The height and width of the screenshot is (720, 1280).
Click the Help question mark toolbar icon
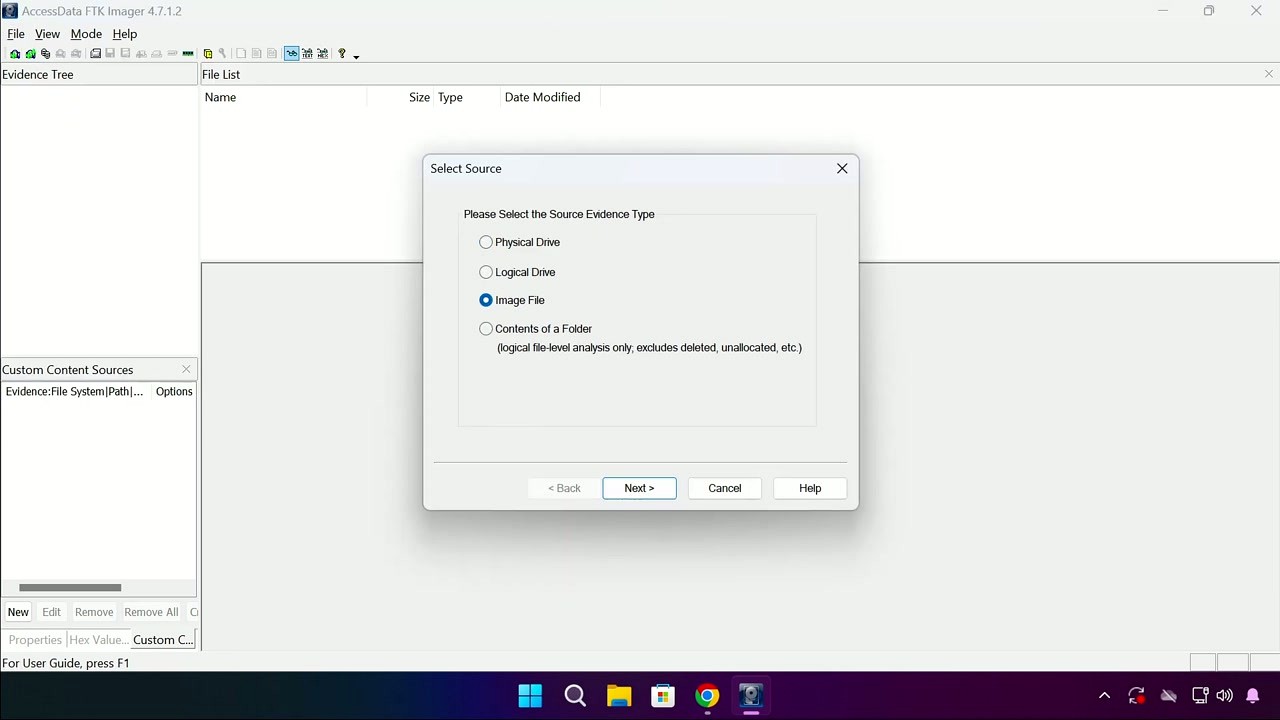click(x=341, y=53)
